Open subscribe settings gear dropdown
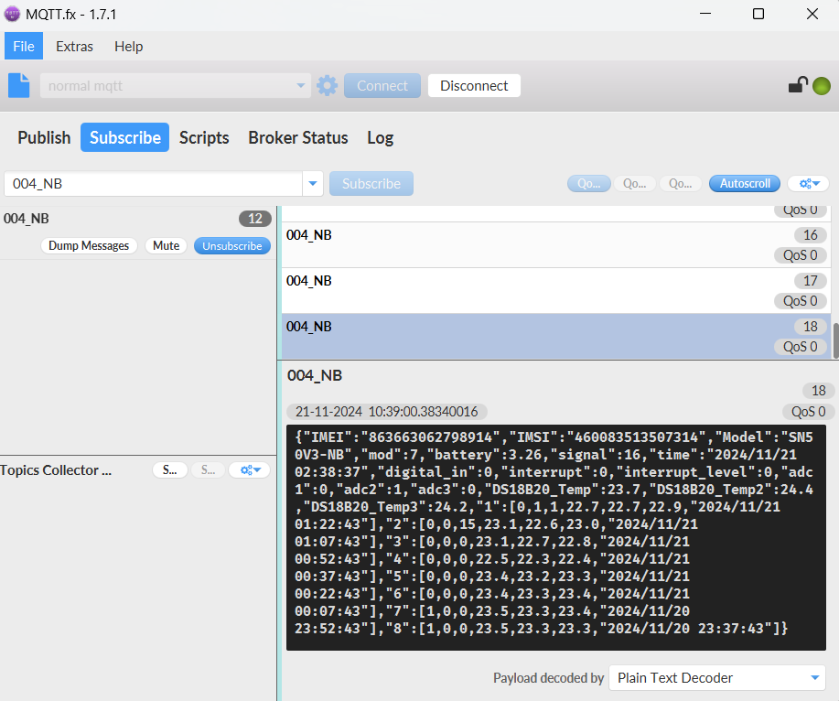The image size is (839, 701). click(x=809, y=184)
